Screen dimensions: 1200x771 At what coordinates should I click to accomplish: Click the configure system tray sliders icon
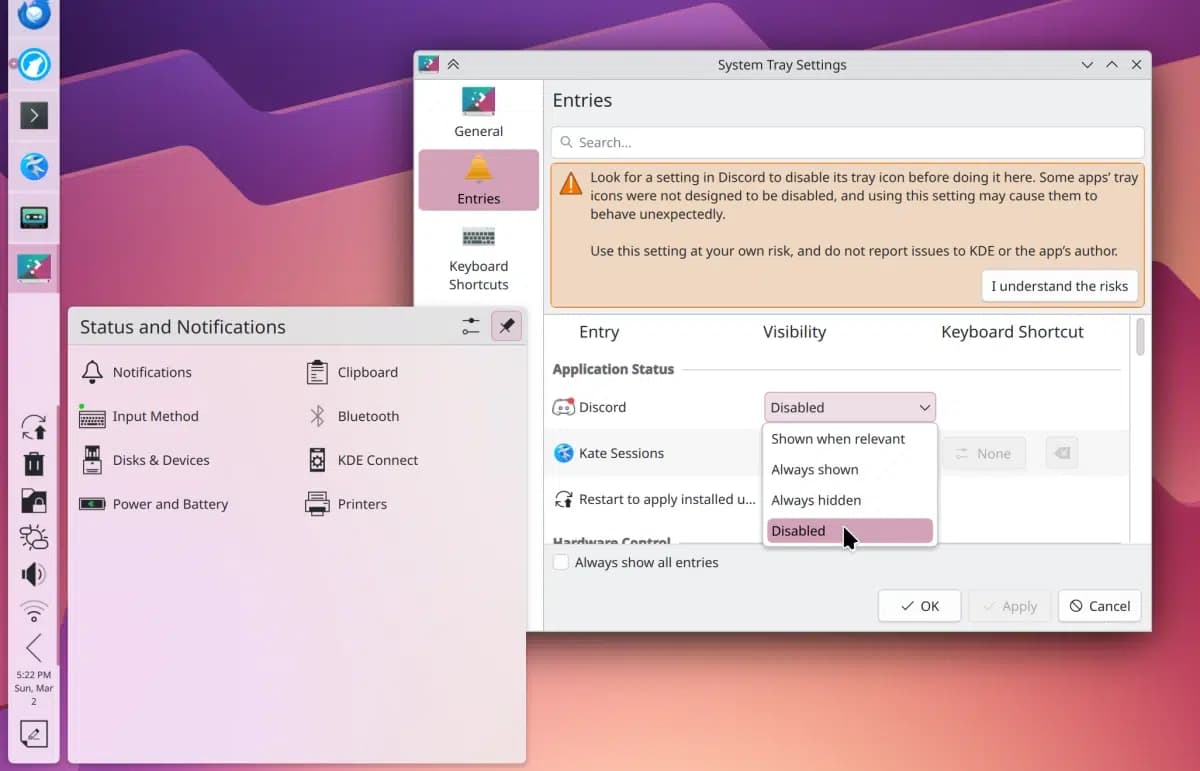[x=471, y=326]
